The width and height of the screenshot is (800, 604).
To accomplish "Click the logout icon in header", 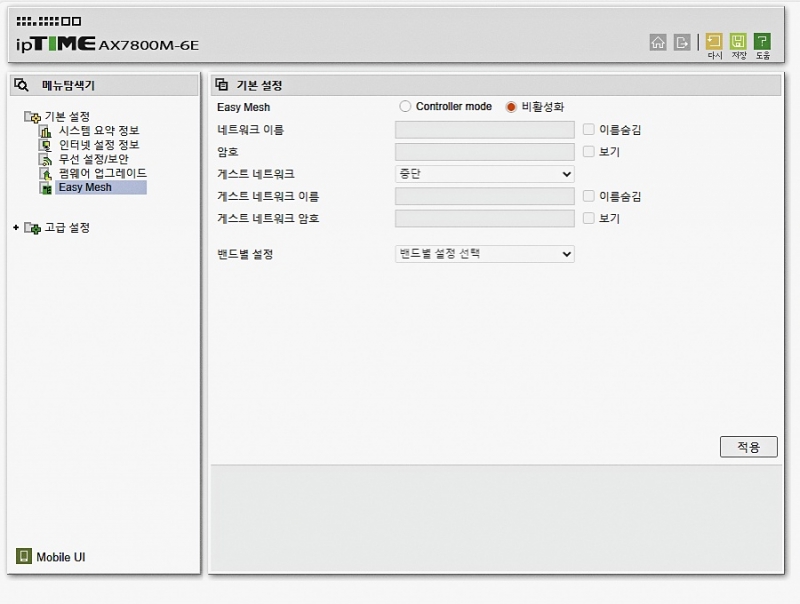I will tap(682, 42).
